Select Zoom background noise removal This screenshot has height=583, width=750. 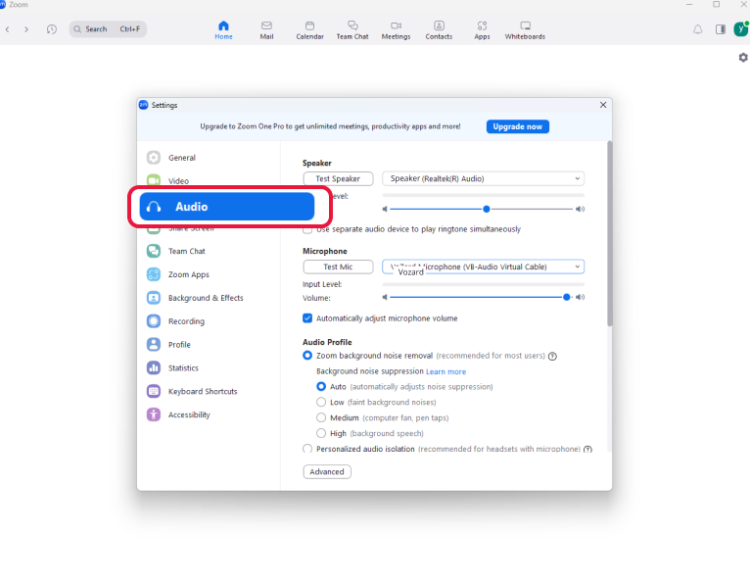click(307, 355)
